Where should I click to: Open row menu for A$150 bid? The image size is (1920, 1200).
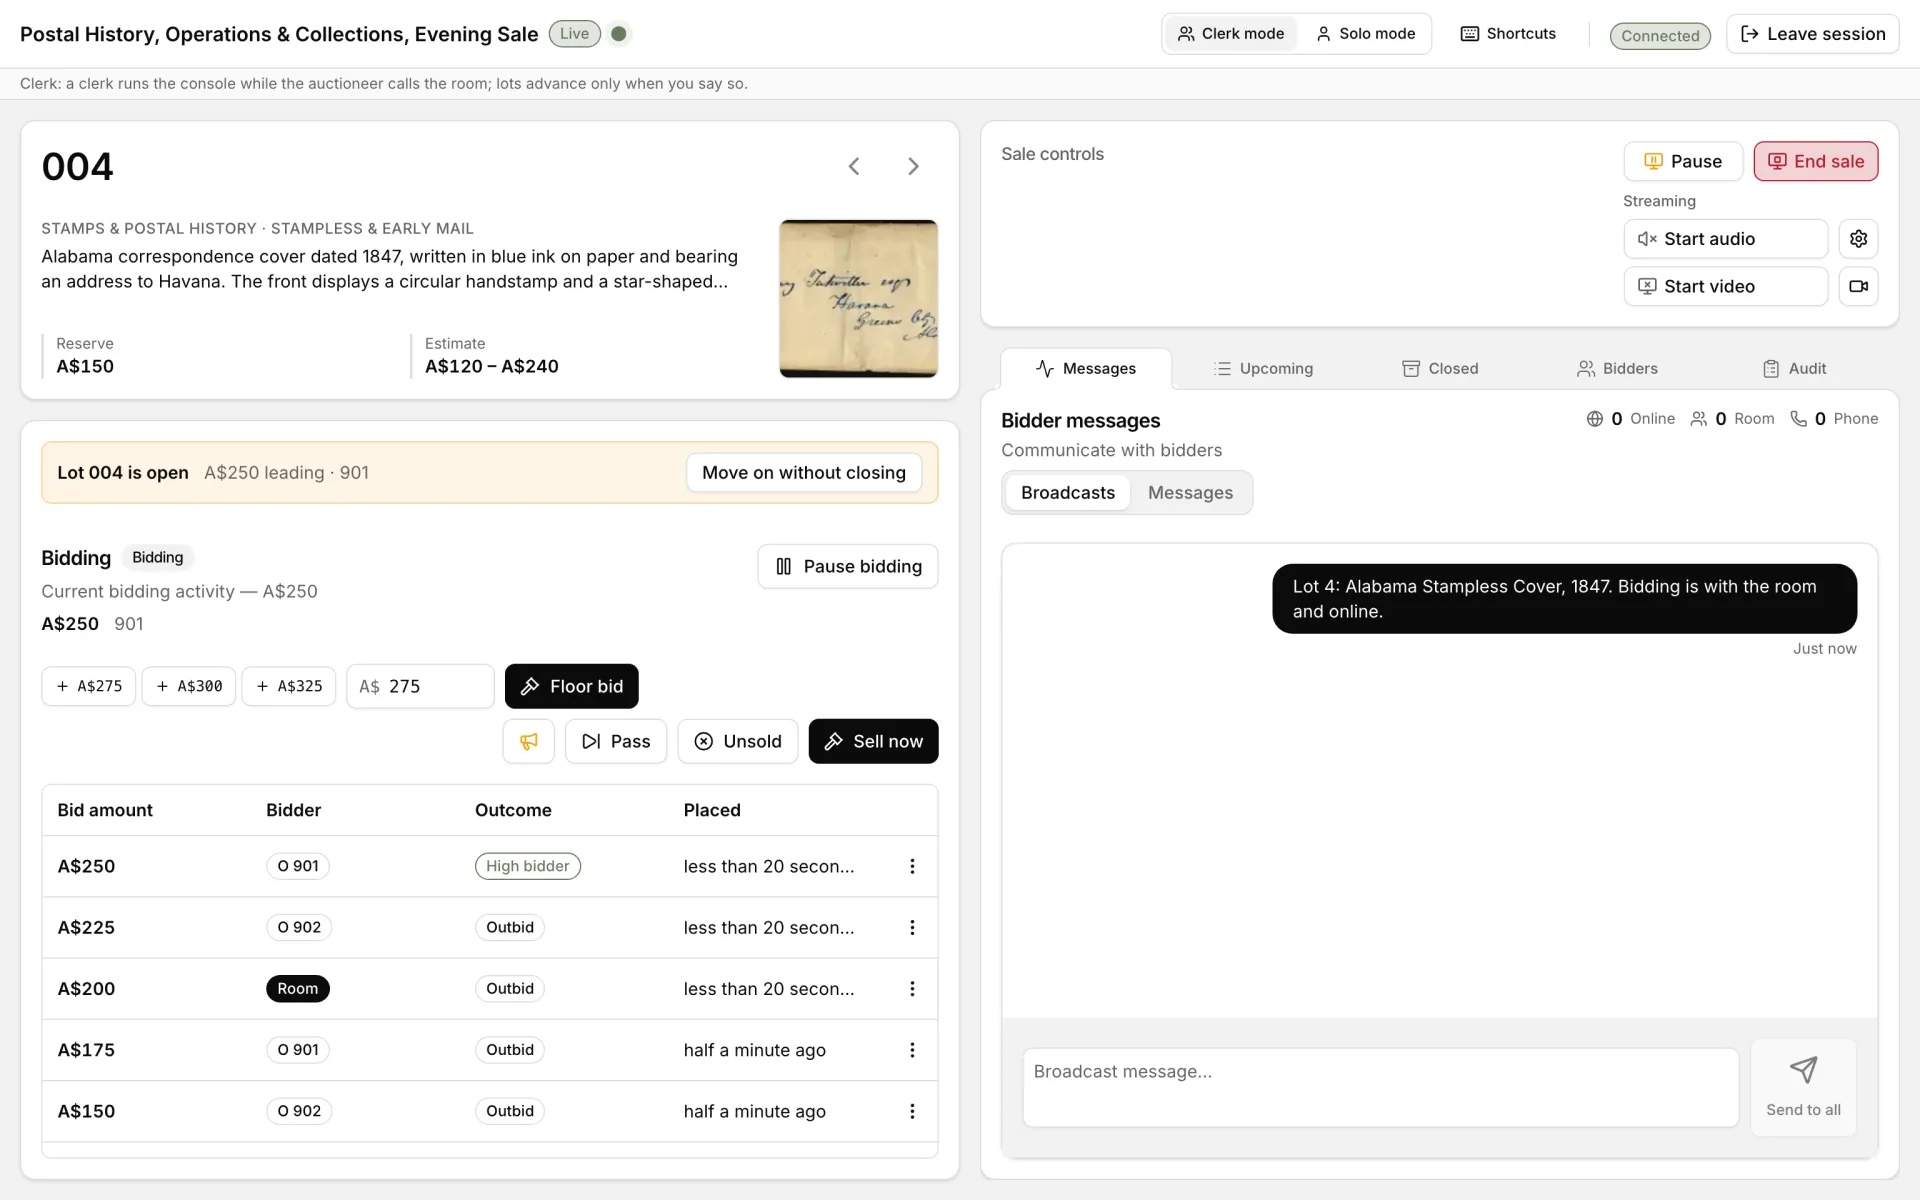[912, 1111]
